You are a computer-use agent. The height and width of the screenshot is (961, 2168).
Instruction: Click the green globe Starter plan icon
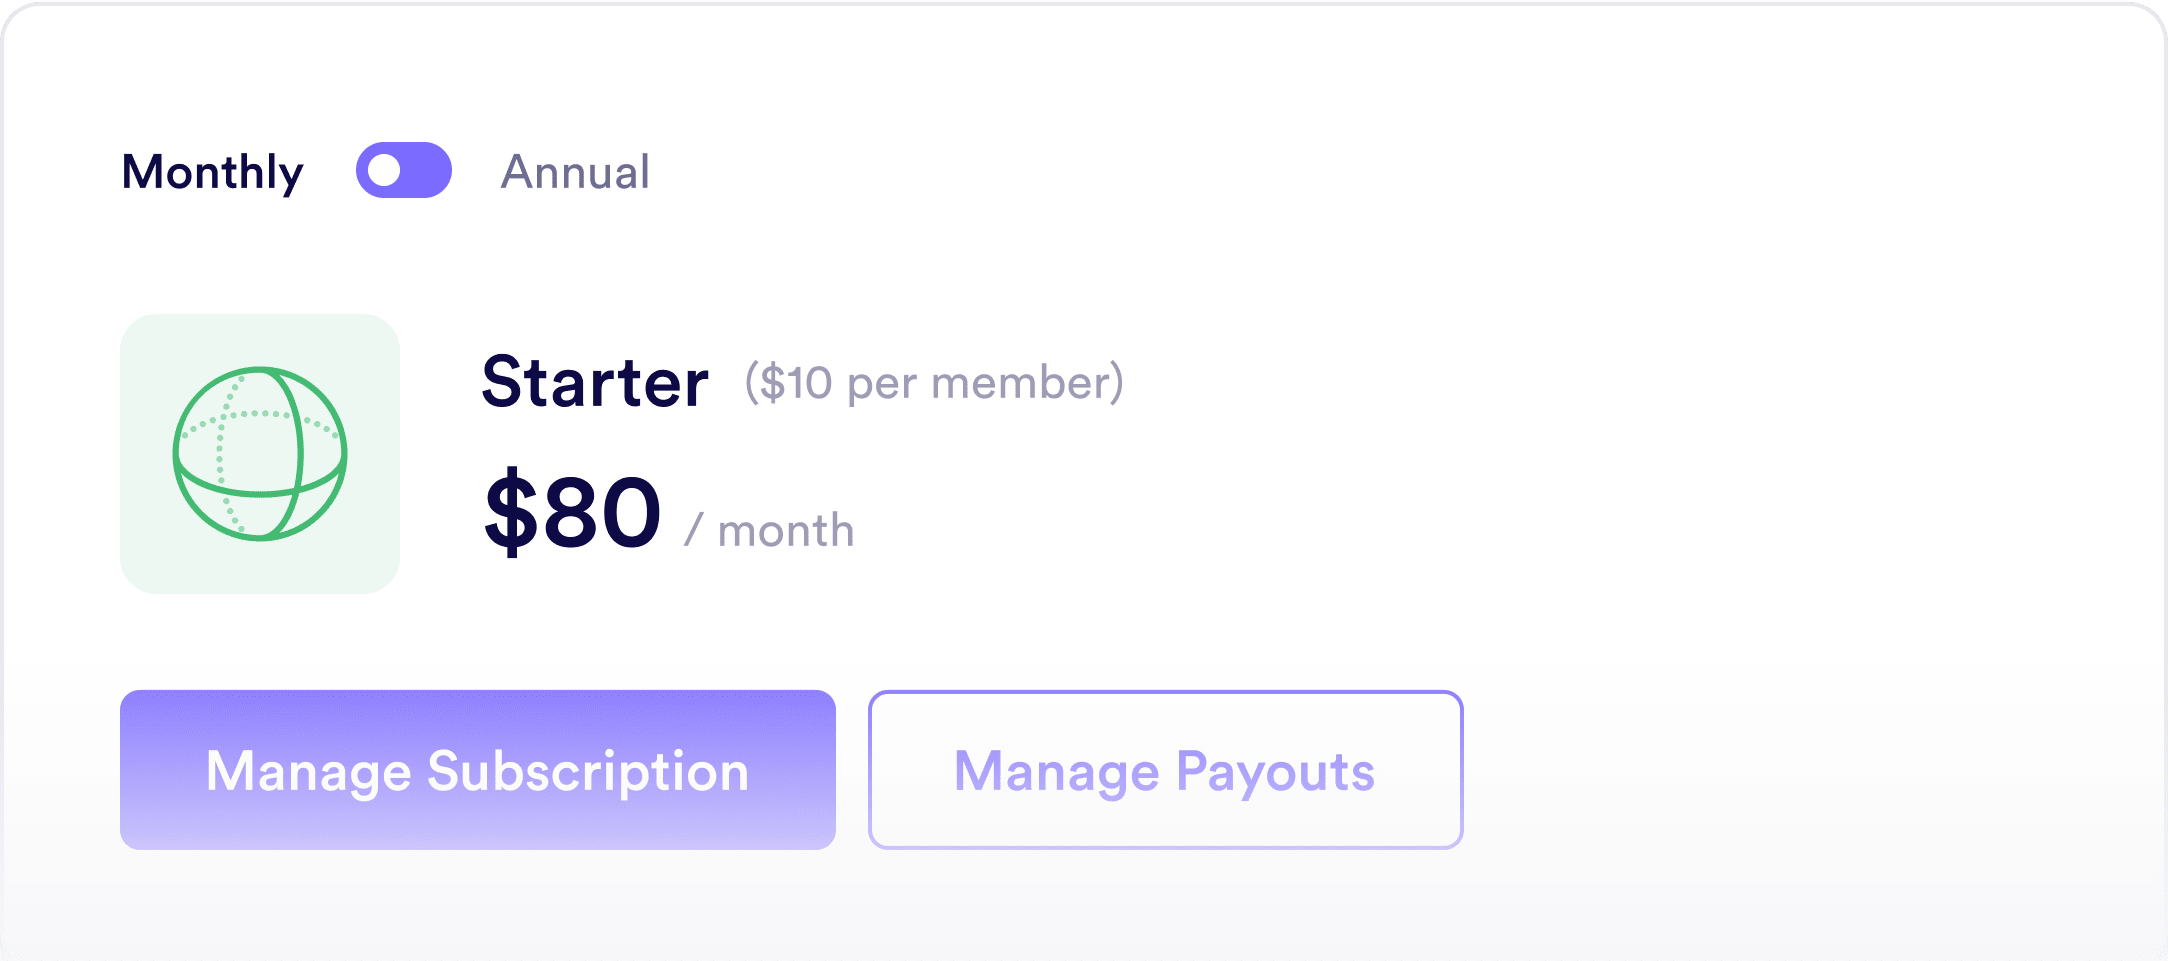[x=260, y=453]
